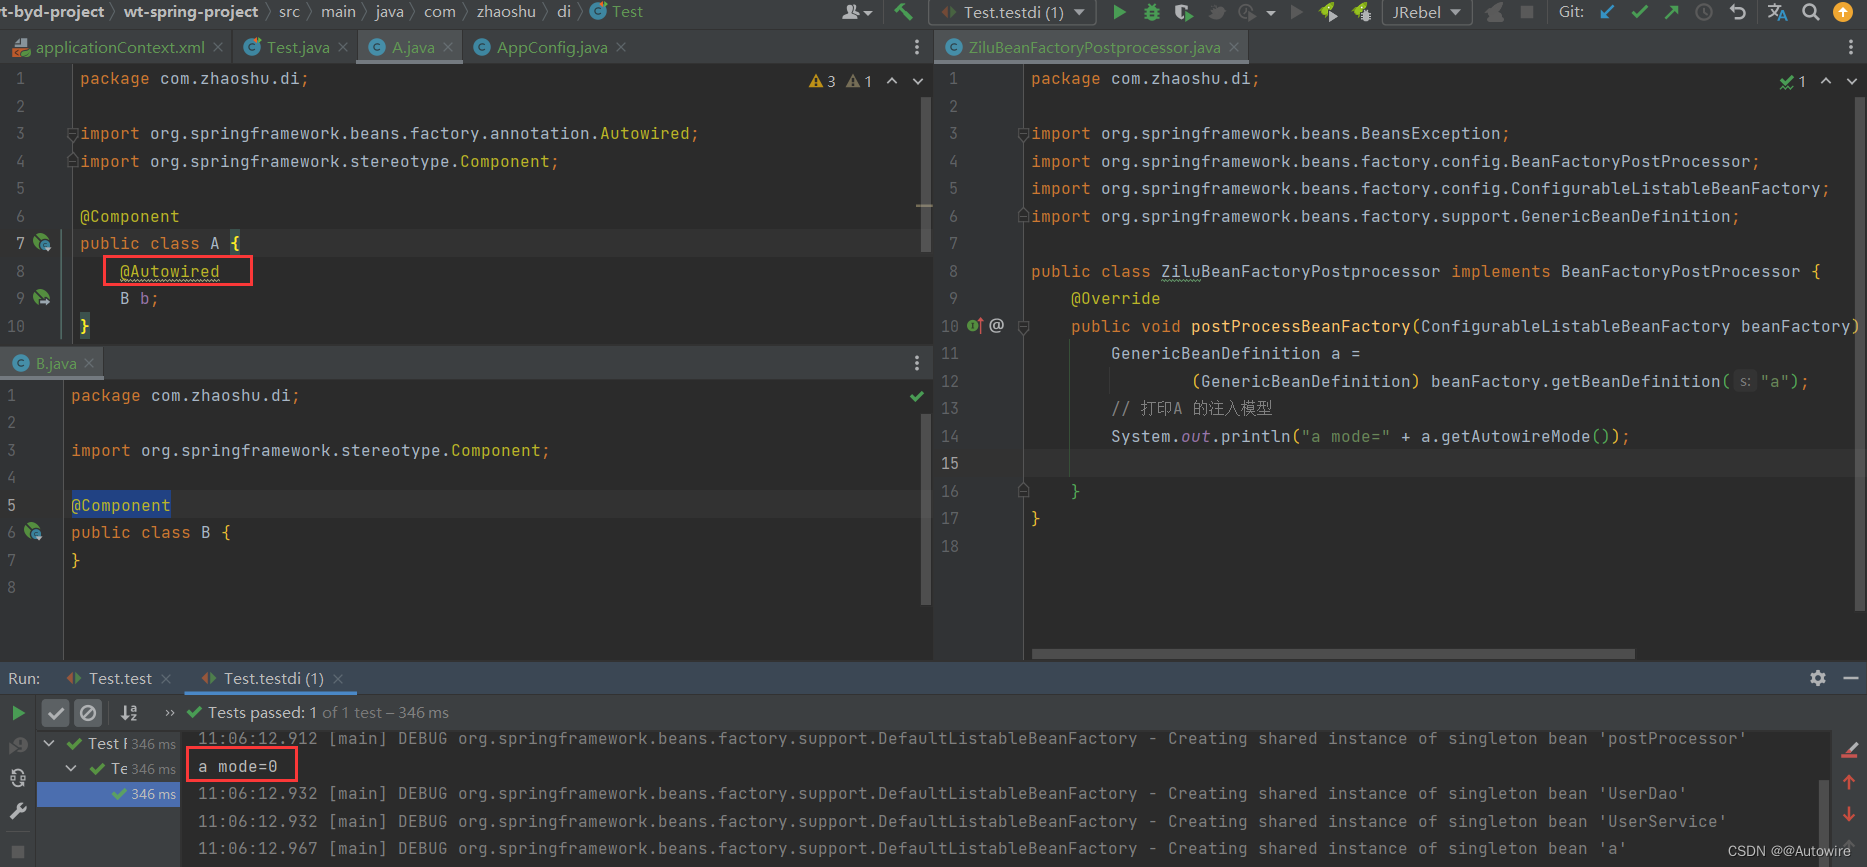Click the Test class breadcrumb
This screenshot has width=1867, height=867.
pyautogui.click(x=617, y=12)
